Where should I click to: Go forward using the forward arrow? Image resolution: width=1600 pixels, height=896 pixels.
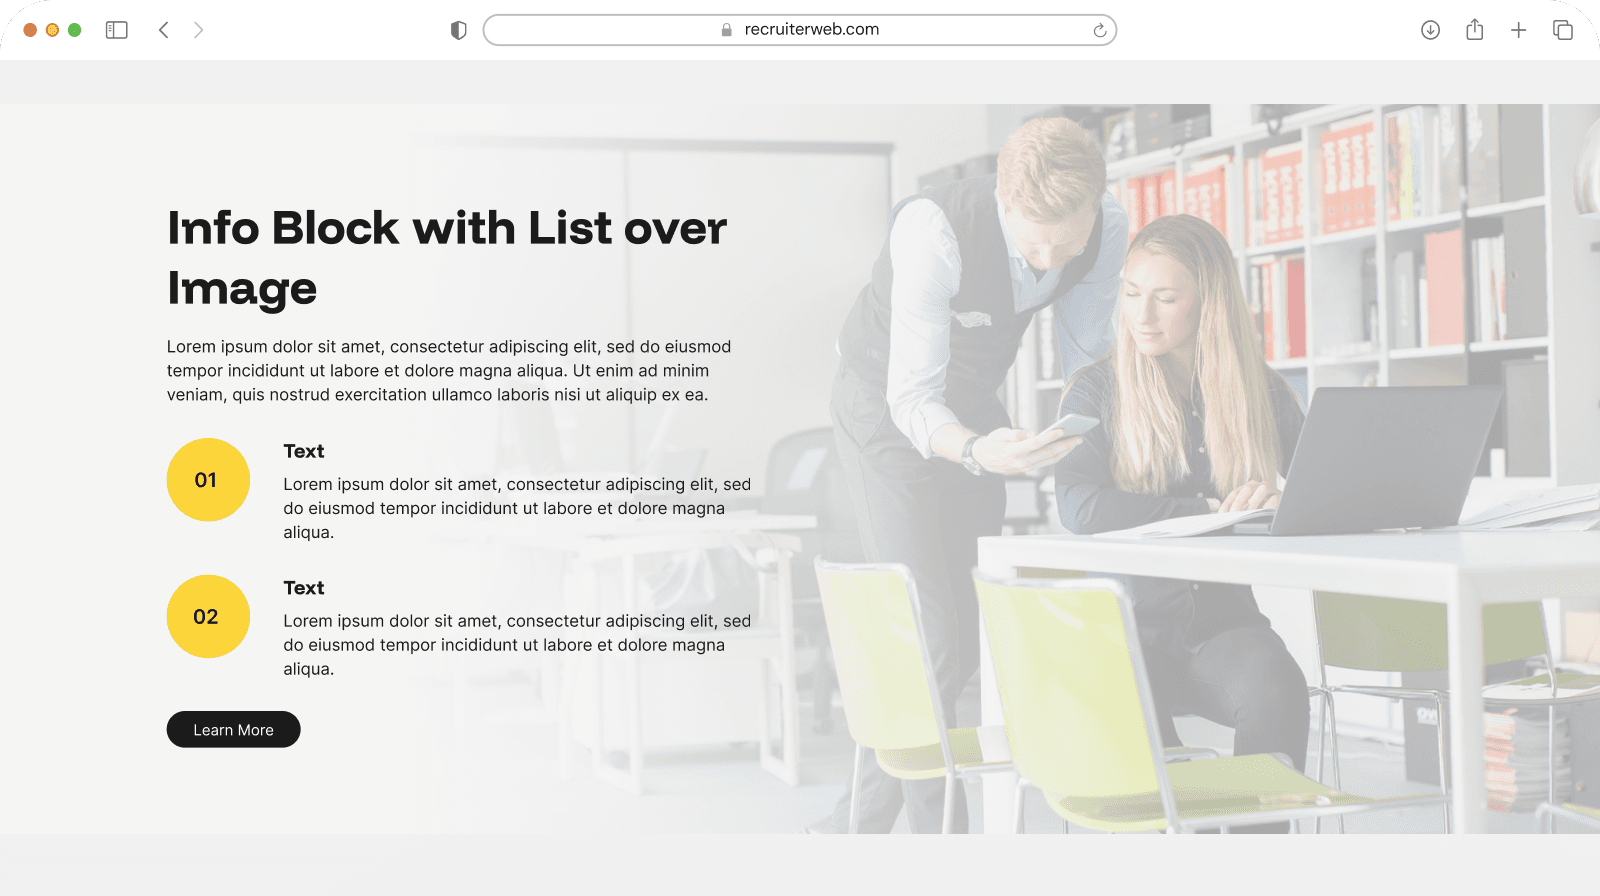point(198,30)
